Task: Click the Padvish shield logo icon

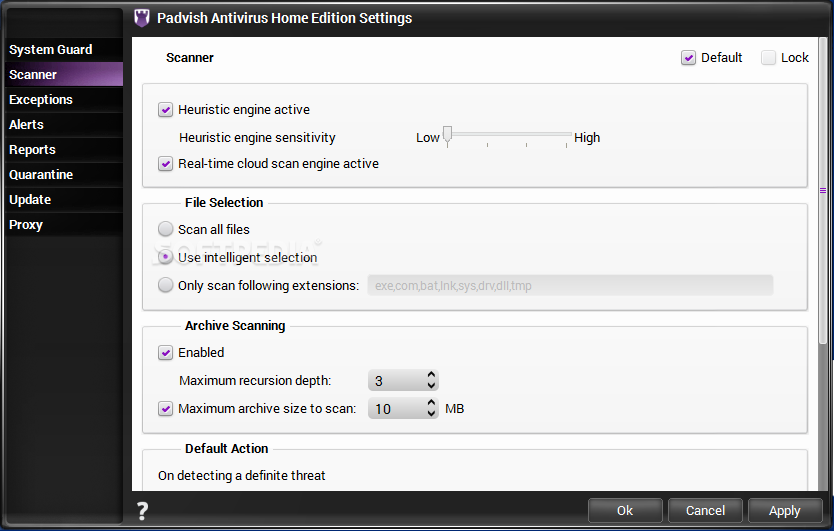Action: tap(141, 18)
